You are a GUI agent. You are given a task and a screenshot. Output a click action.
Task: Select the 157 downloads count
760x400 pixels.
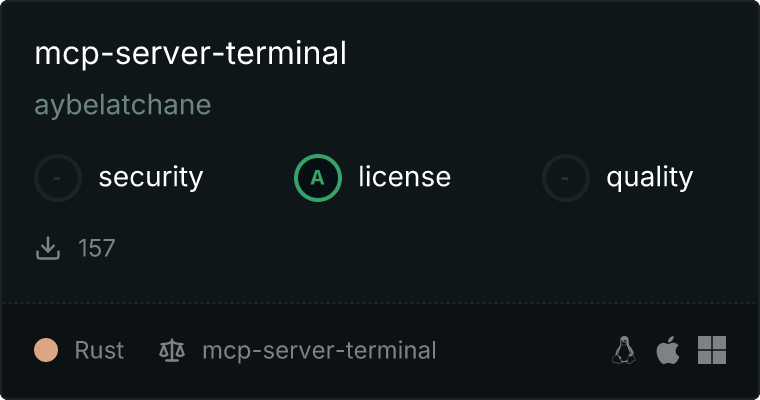[96, 248]
